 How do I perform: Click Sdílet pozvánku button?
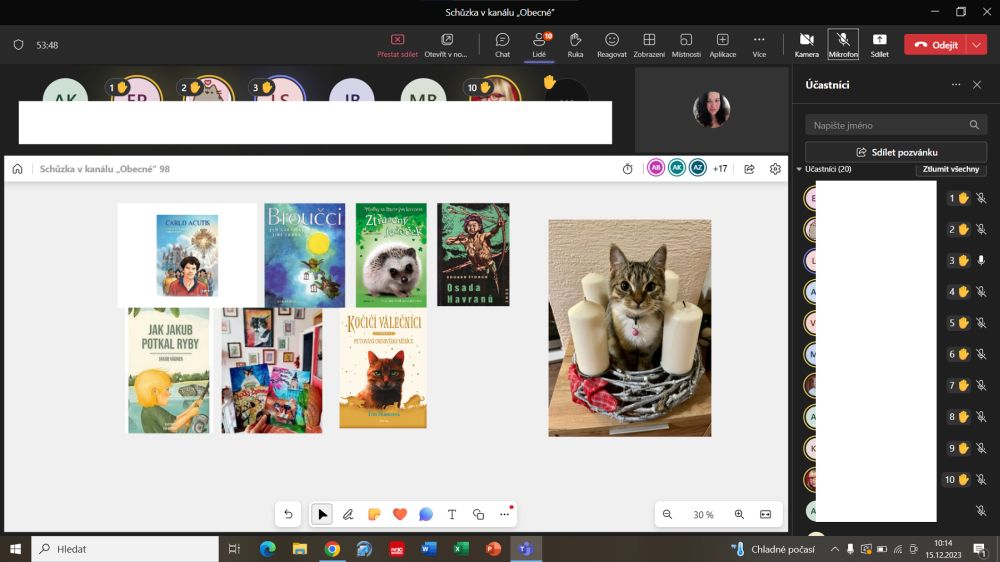click(896, 152)
